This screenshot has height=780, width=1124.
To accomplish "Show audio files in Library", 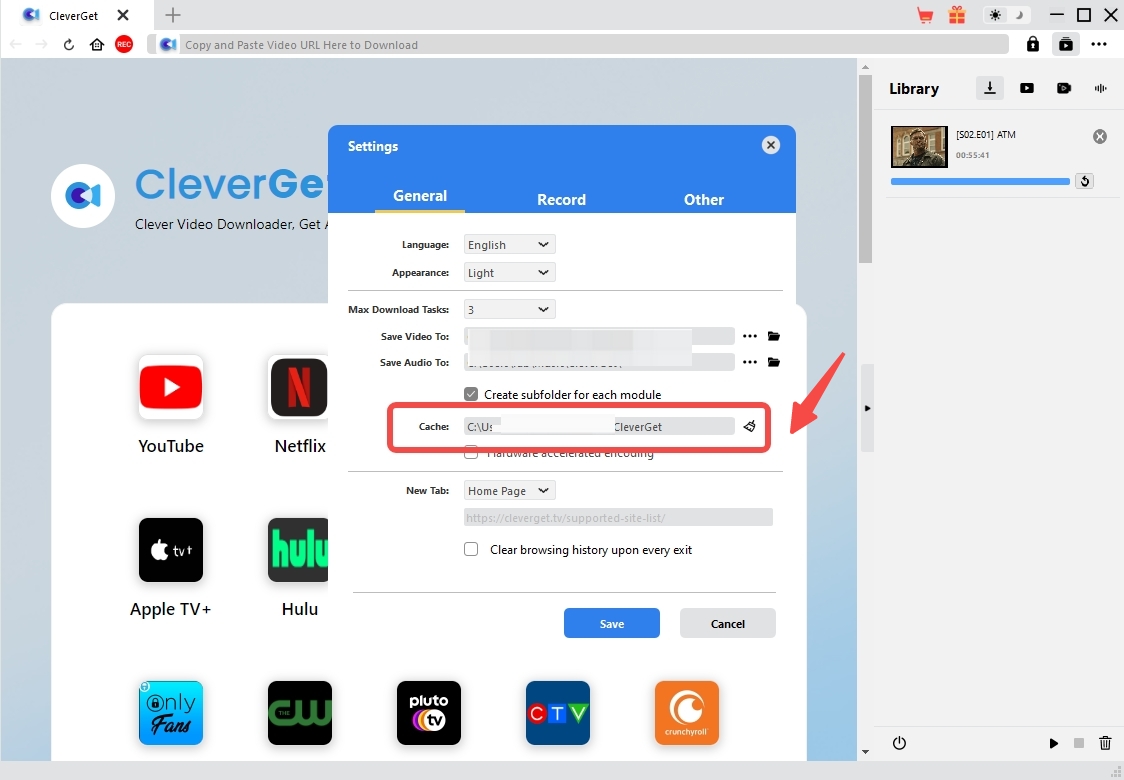I will pyautogui.click(x=1100, y=88).
